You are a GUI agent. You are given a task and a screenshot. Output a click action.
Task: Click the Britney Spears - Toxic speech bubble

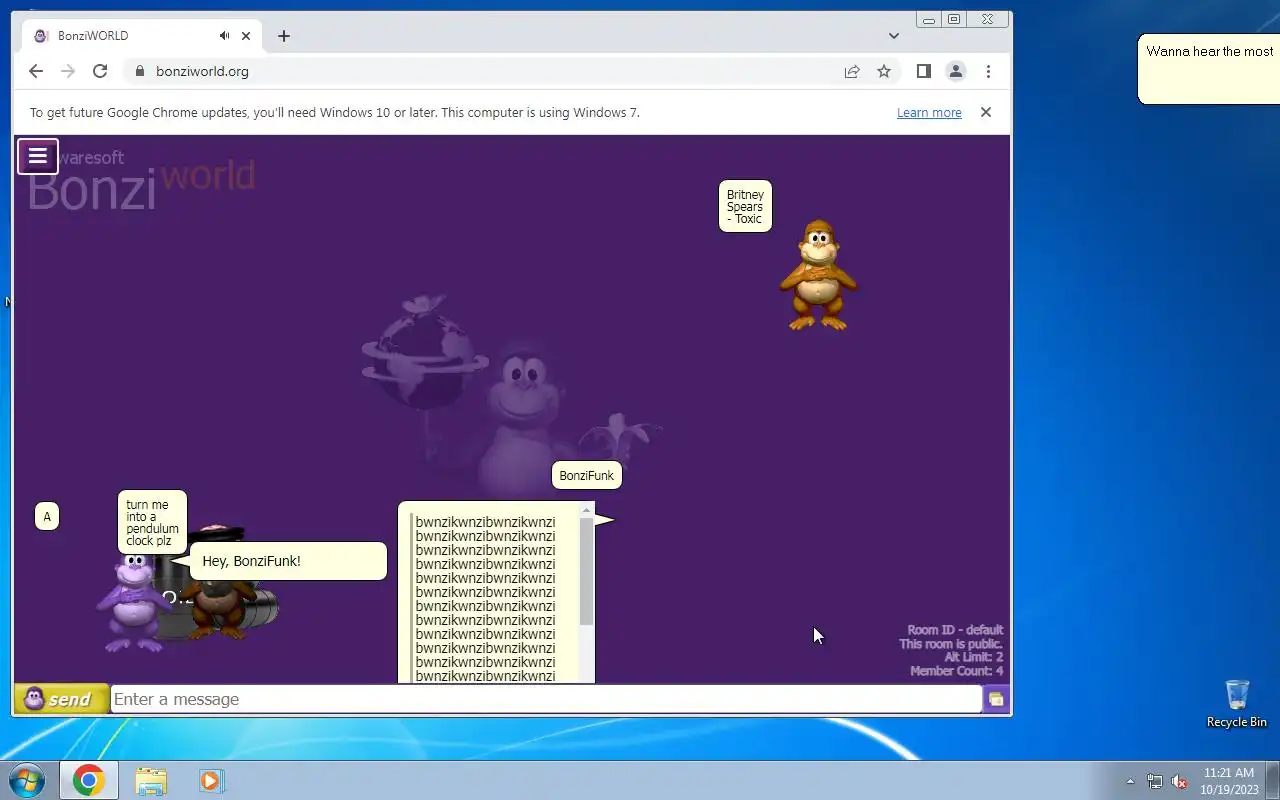(x=745, y=206)
